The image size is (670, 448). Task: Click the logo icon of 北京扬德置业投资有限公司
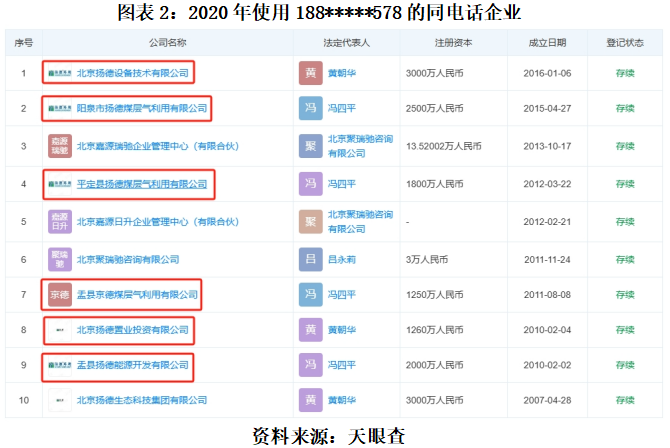click(60, 330)
